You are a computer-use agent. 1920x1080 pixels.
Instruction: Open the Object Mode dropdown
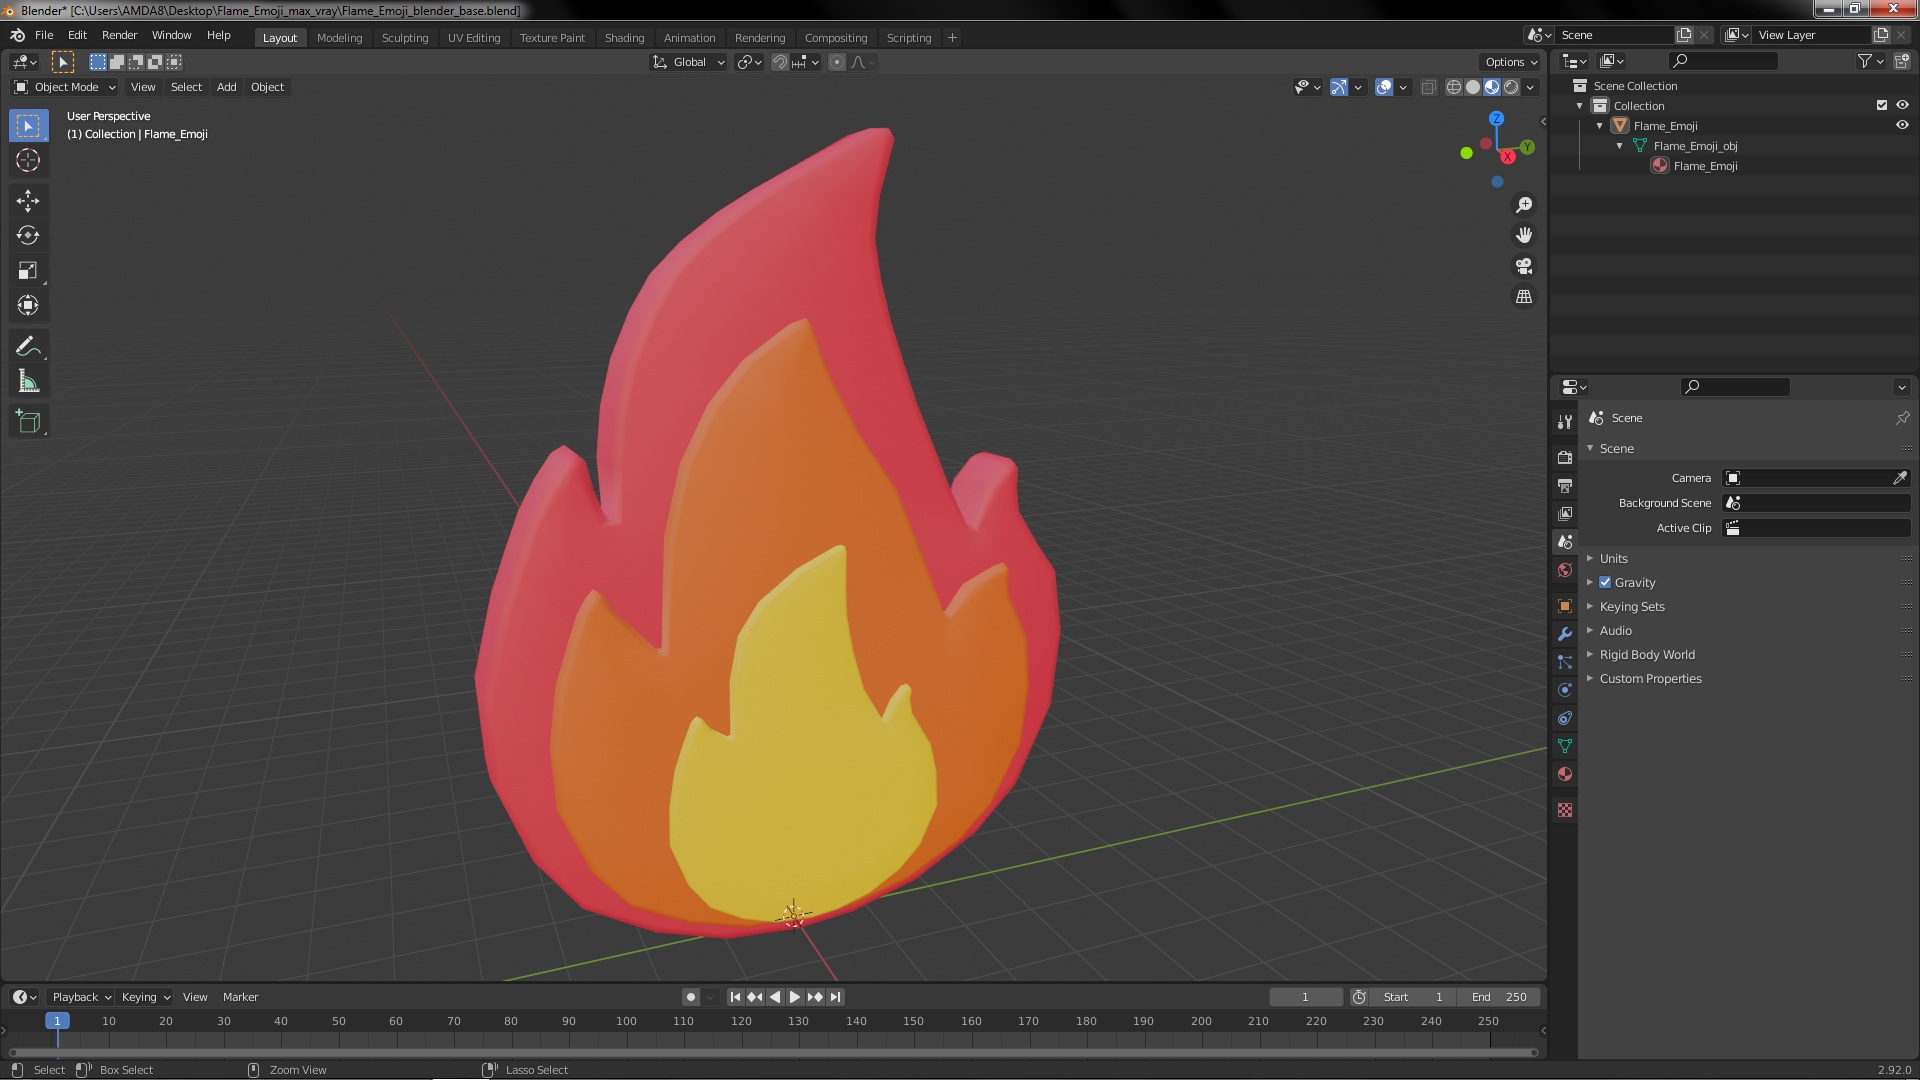[x=65, y=87]
